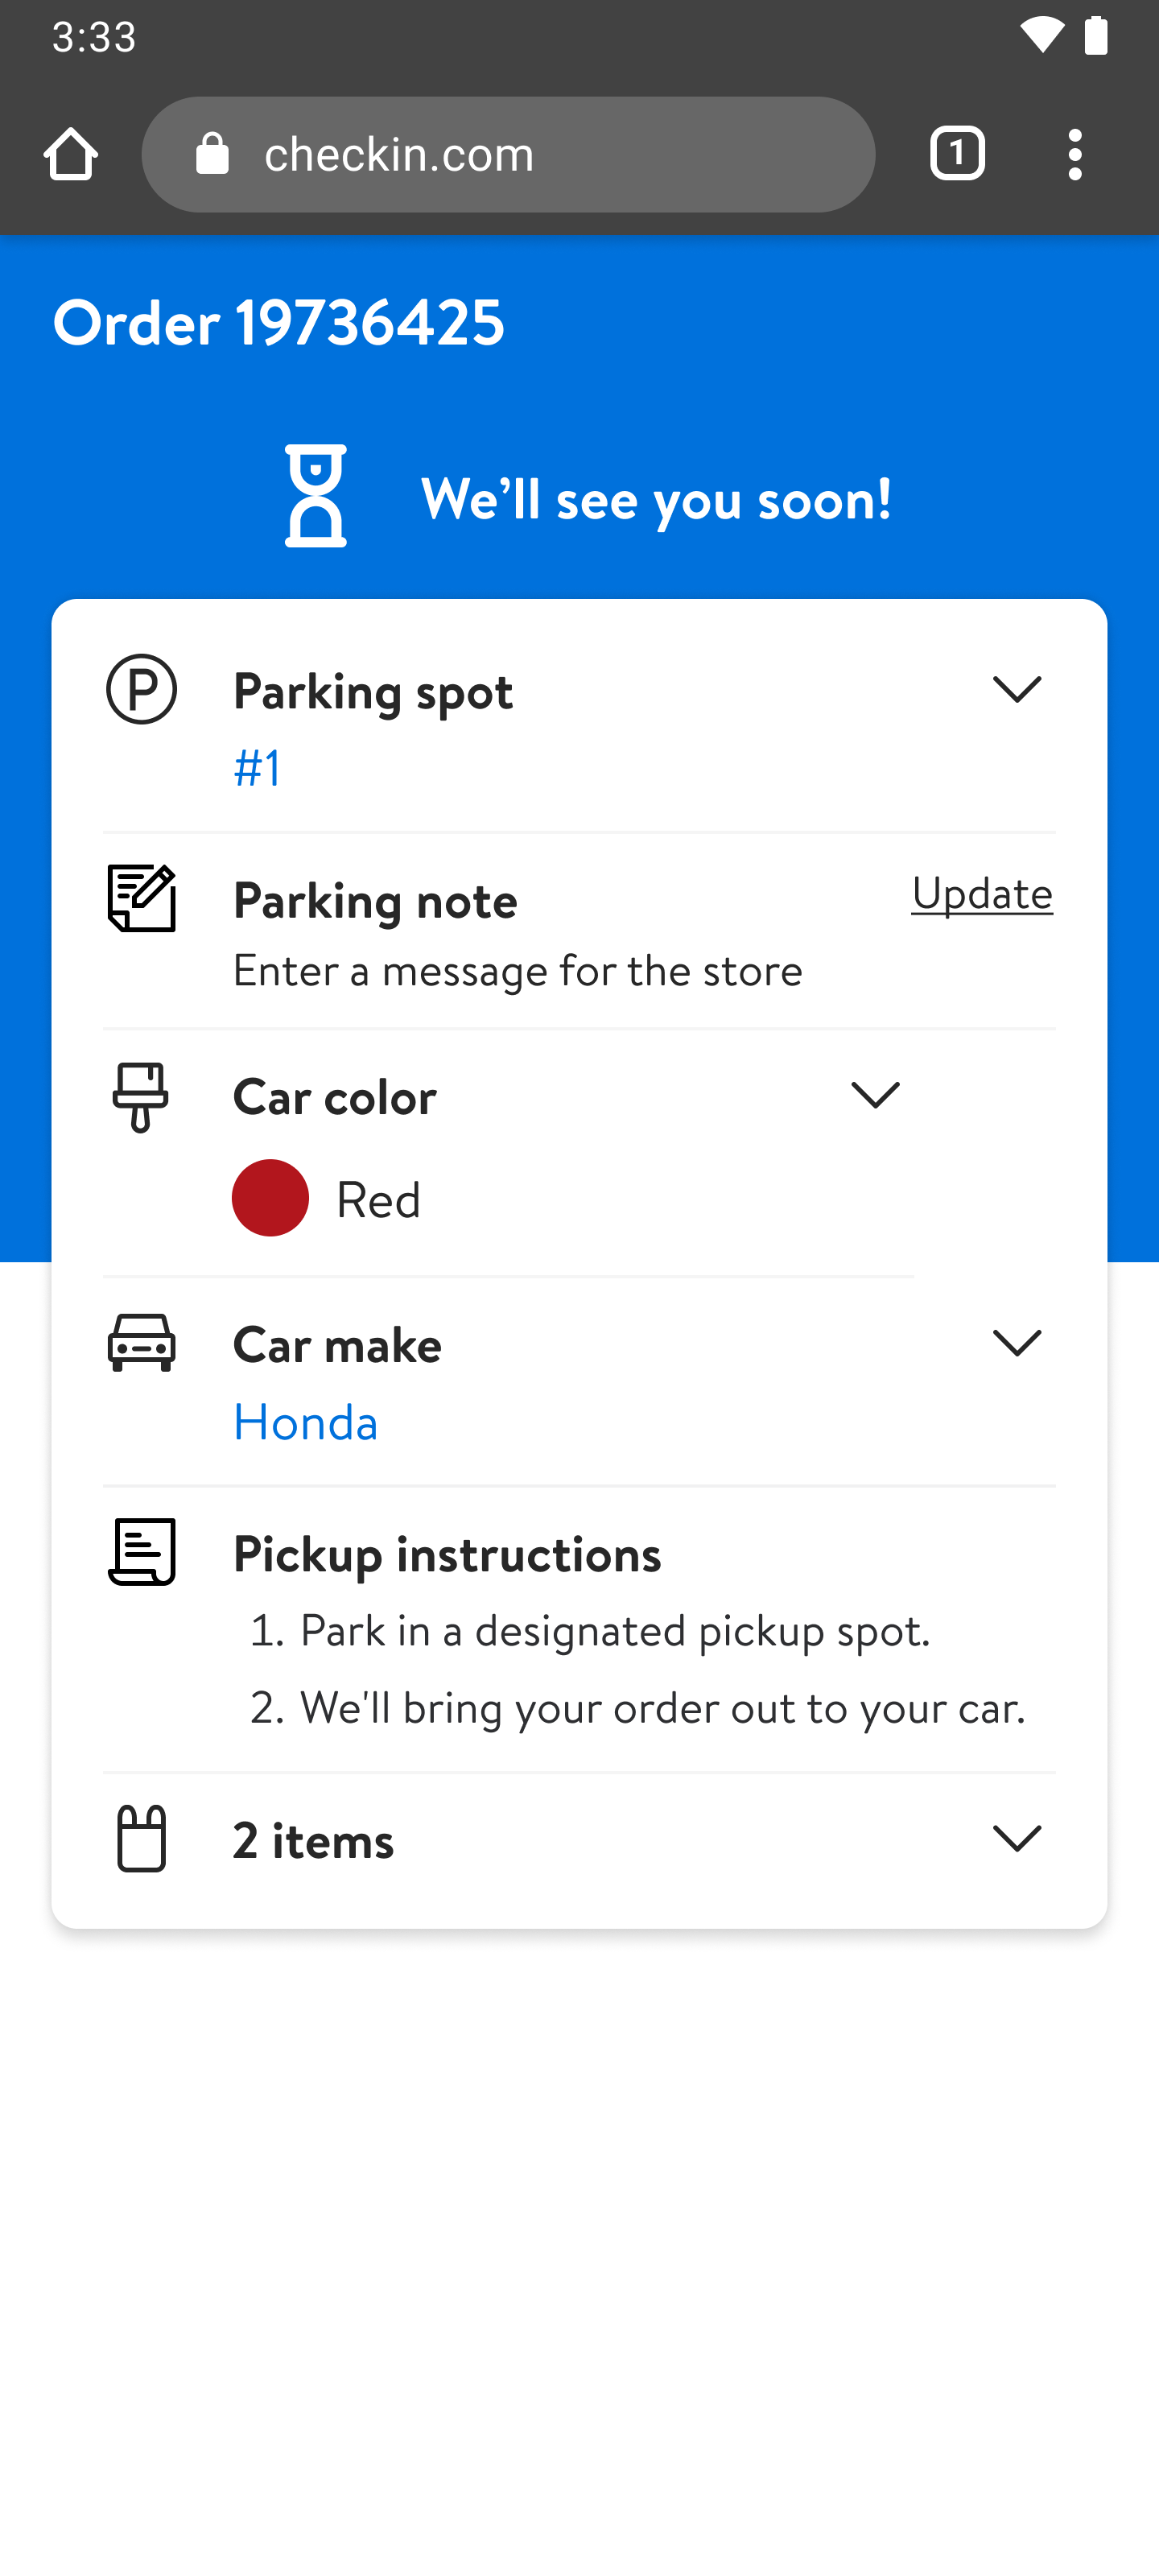Tap the pickup instructions receipt icon
Viewport: 1159px width, 2576px height.
pos(142,1552)
